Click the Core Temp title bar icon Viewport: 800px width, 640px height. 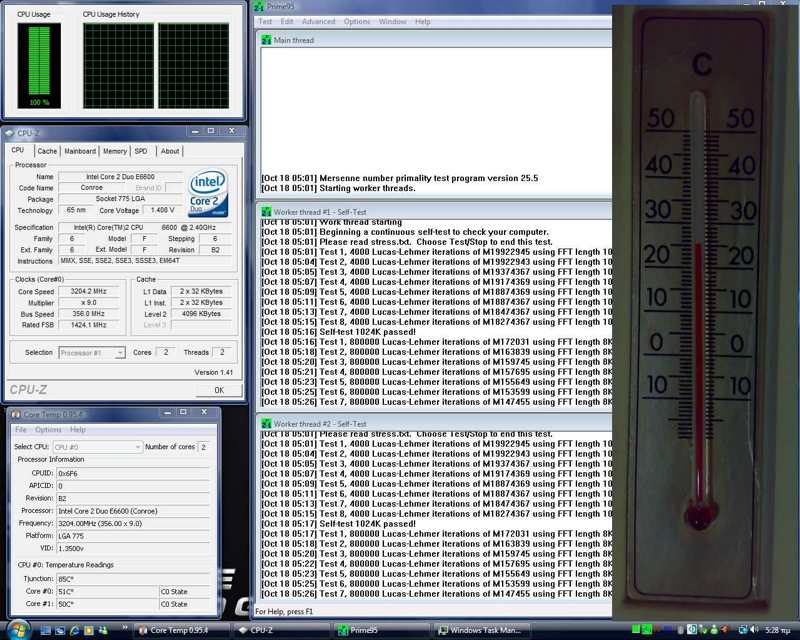16,414
